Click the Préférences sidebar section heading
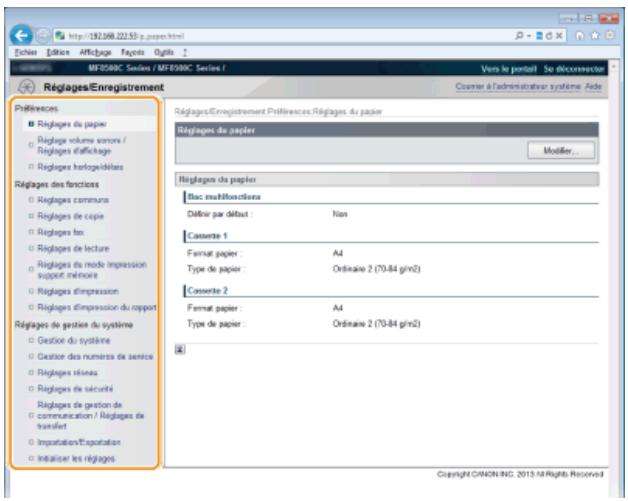This screenshot has width=628, height=501. click(36, 109)
